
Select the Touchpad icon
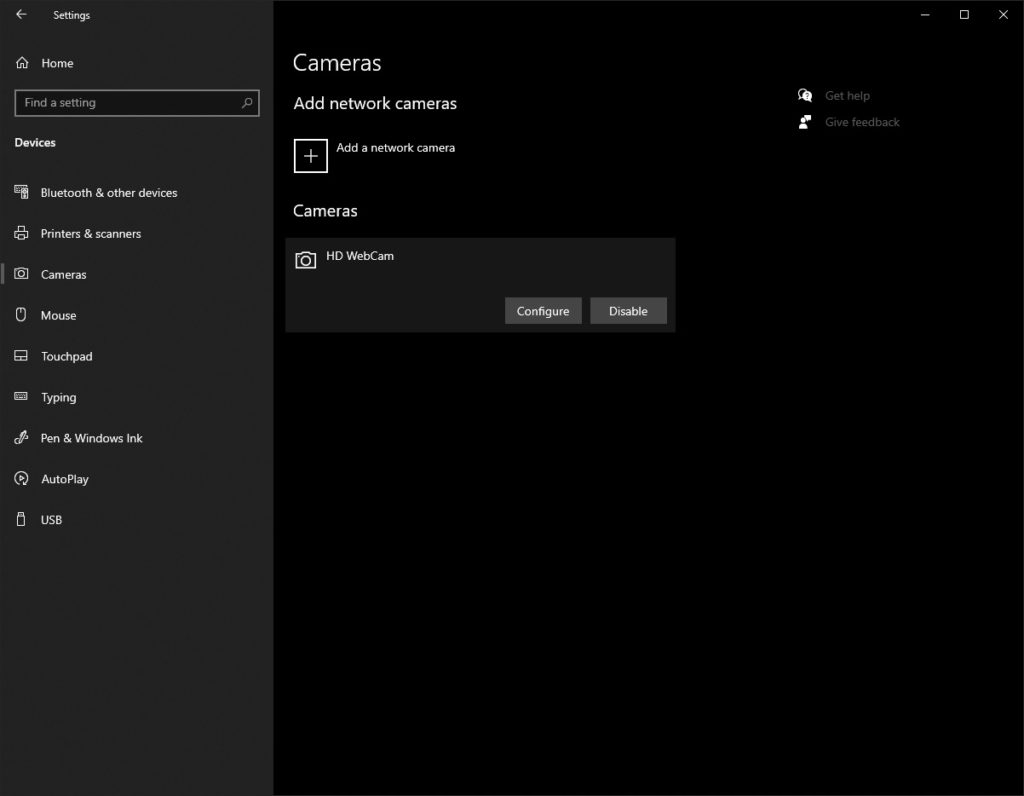[20, 356]
